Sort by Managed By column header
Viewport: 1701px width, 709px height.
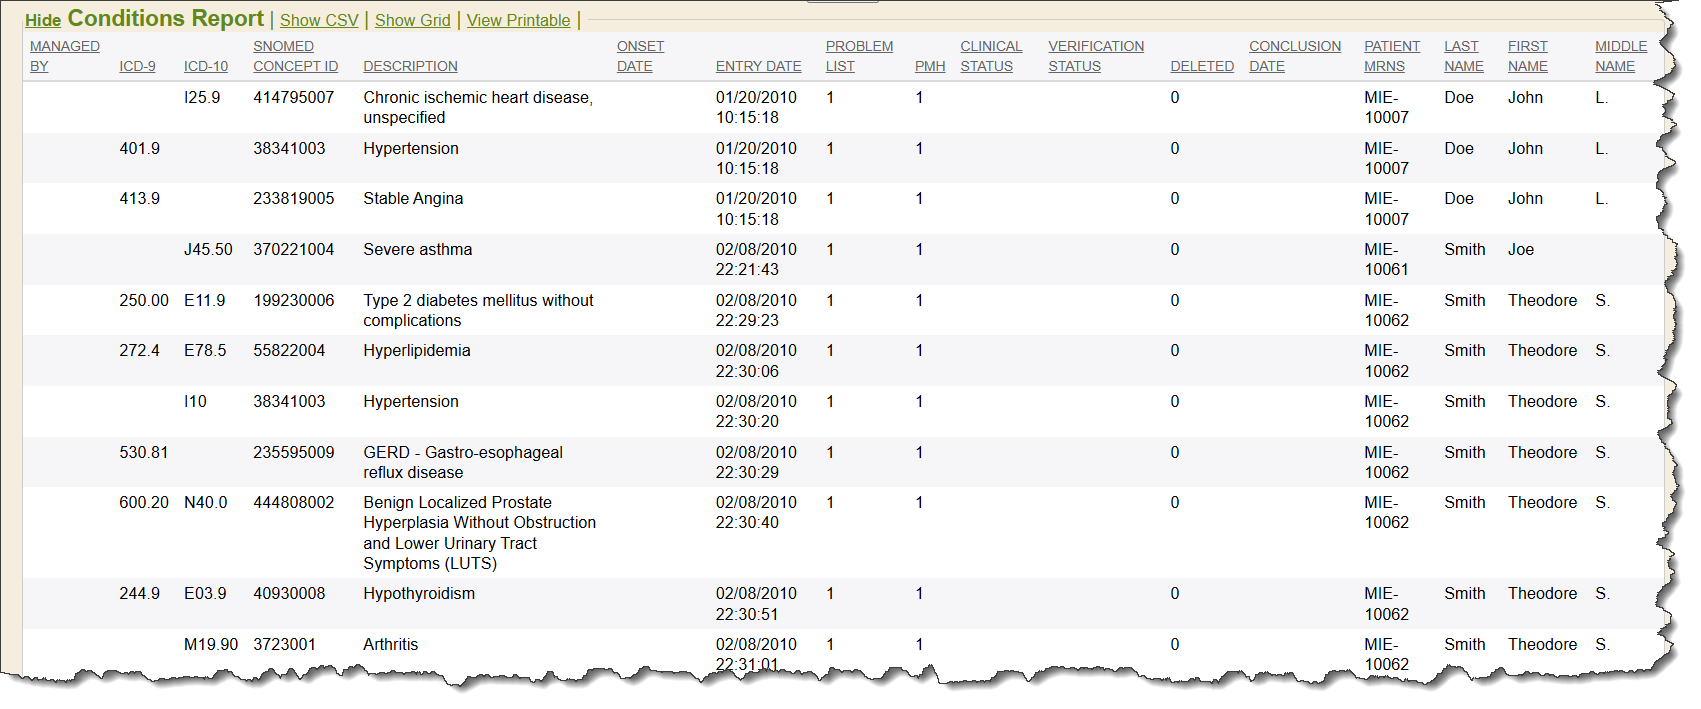coord(64,56)
